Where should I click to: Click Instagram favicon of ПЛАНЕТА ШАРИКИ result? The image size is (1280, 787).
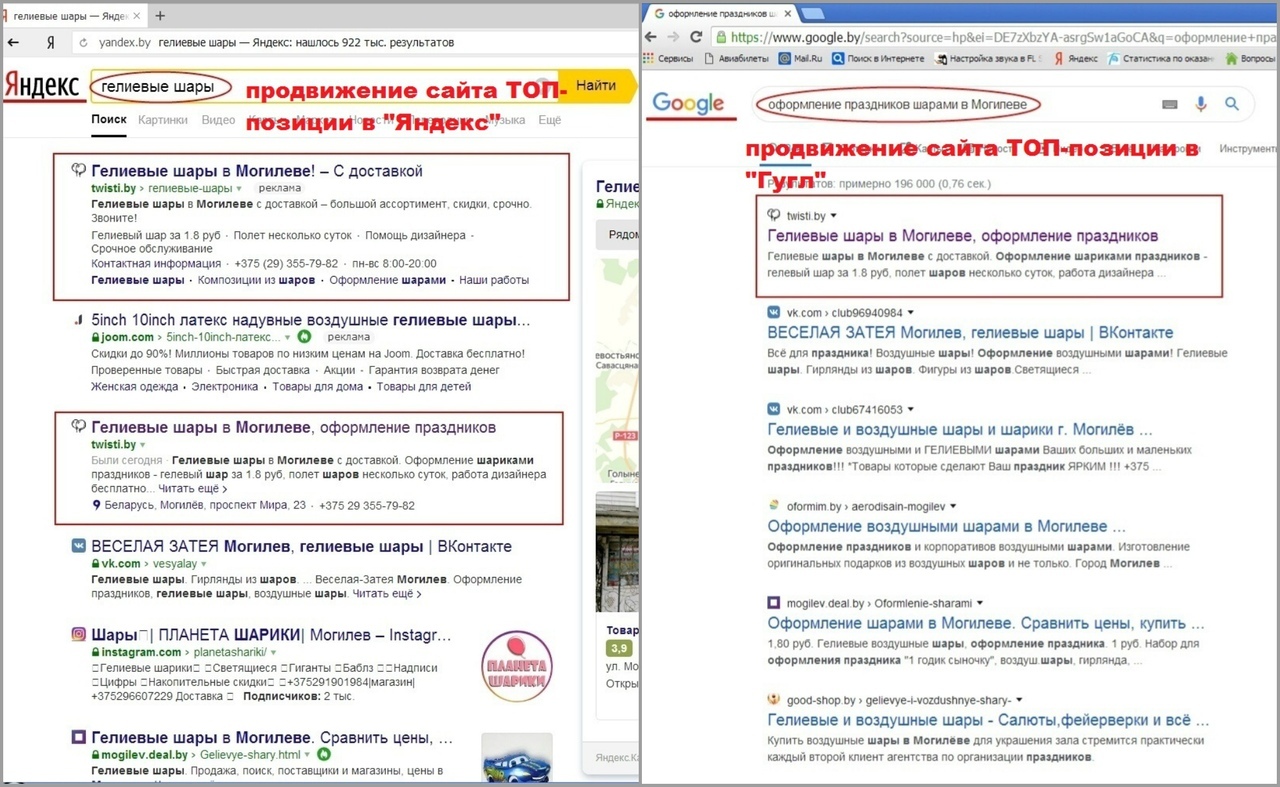[78, 635]
